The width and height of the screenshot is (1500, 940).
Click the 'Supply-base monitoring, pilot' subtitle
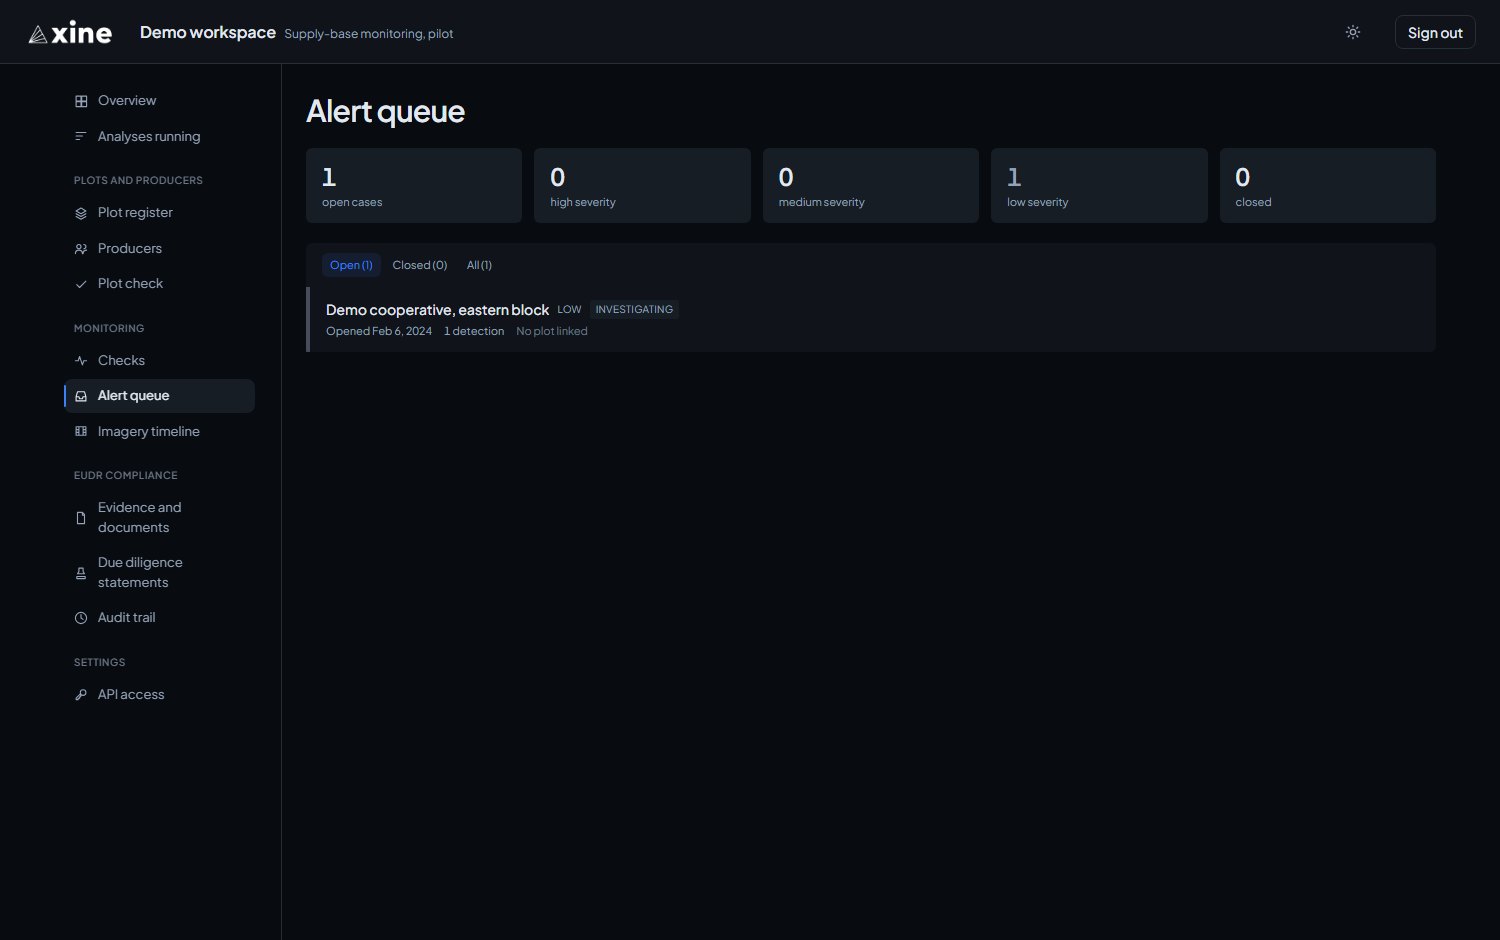369,34
